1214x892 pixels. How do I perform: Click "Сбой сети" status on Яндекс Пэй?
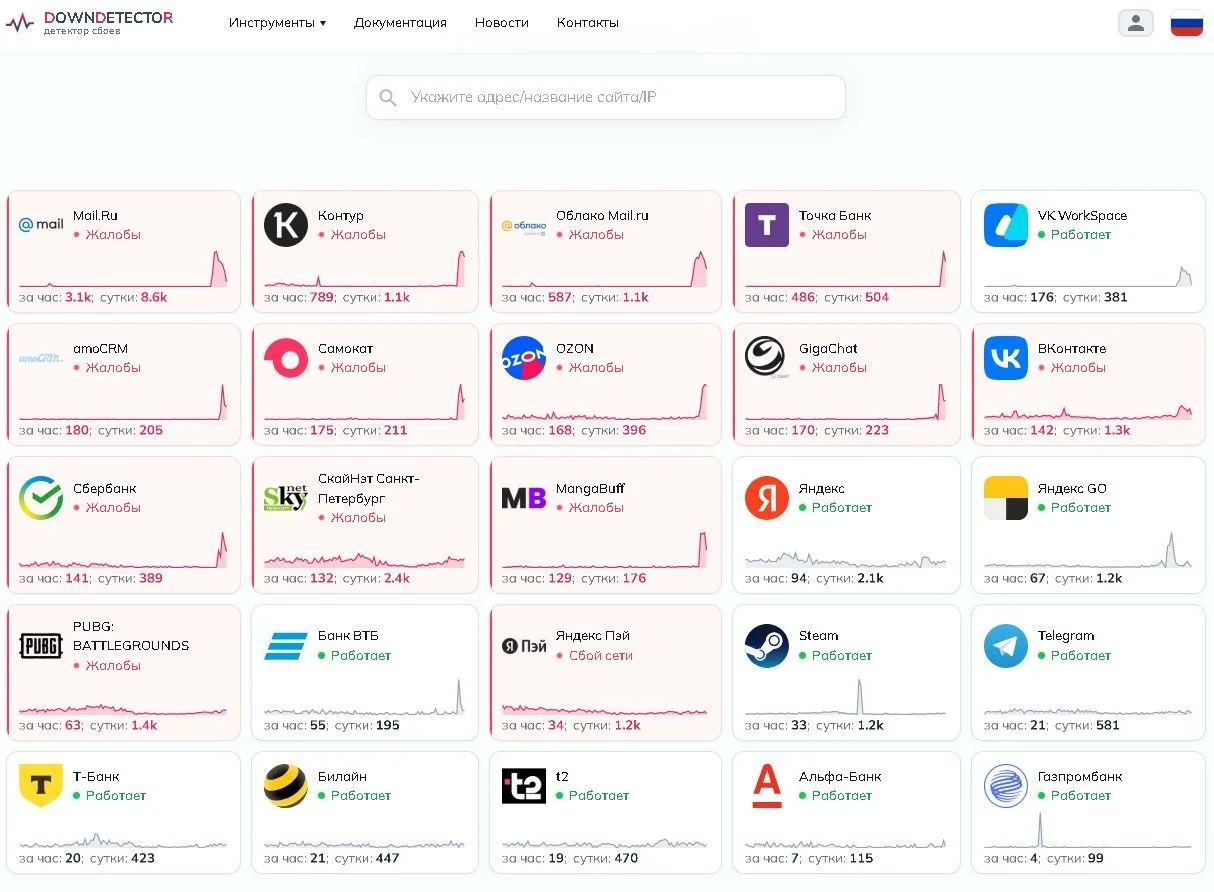595,656
